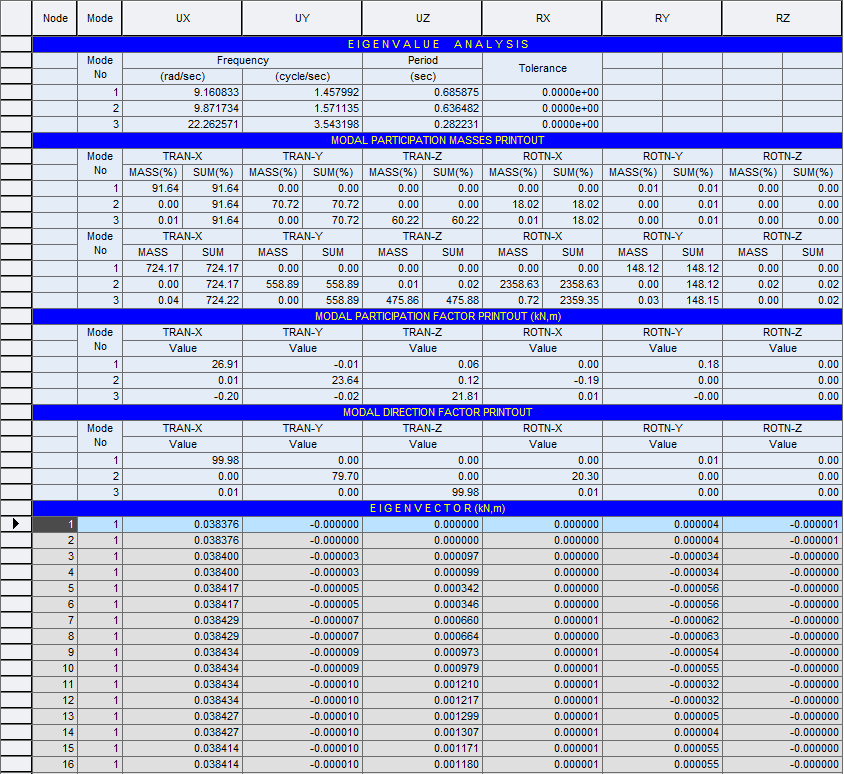Screen dimensions: 844x774
Task: Click the EIGENVECTOR (kN,m) banner
Action: 438,508
